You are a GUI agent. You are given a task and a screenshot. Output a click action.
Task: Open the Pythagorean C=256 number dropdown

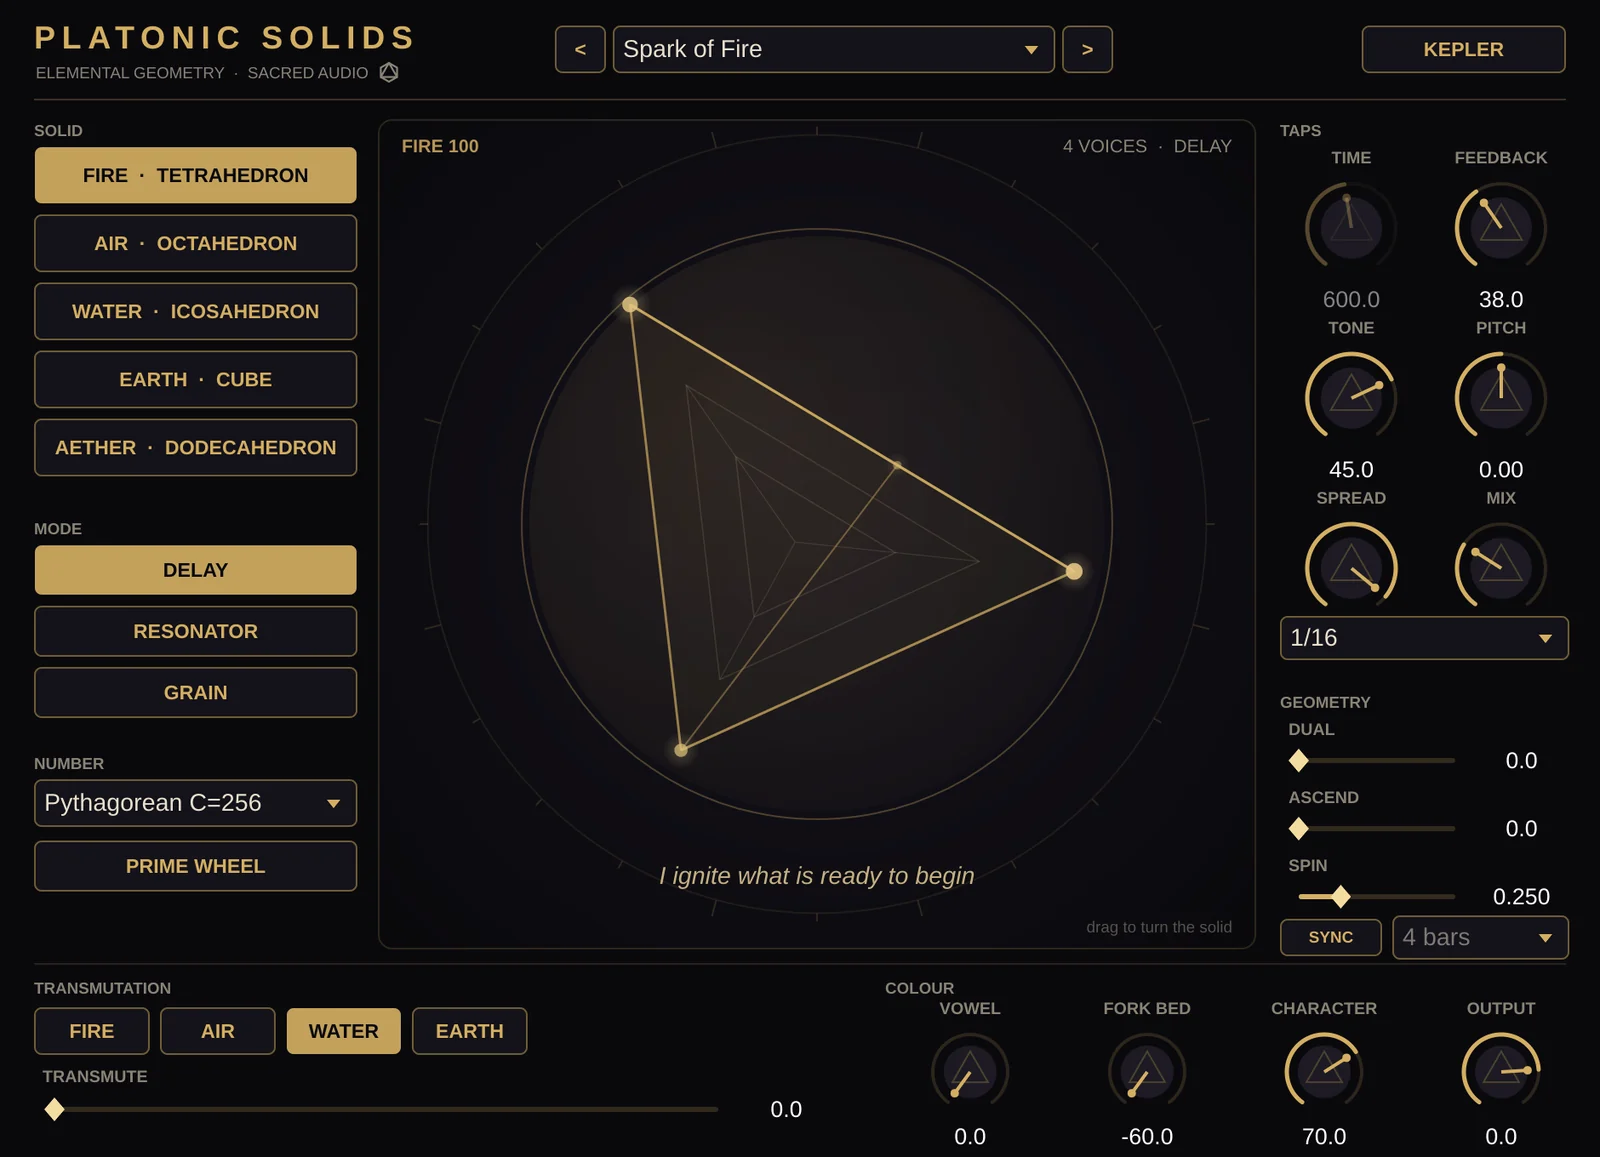coord(196,803)
